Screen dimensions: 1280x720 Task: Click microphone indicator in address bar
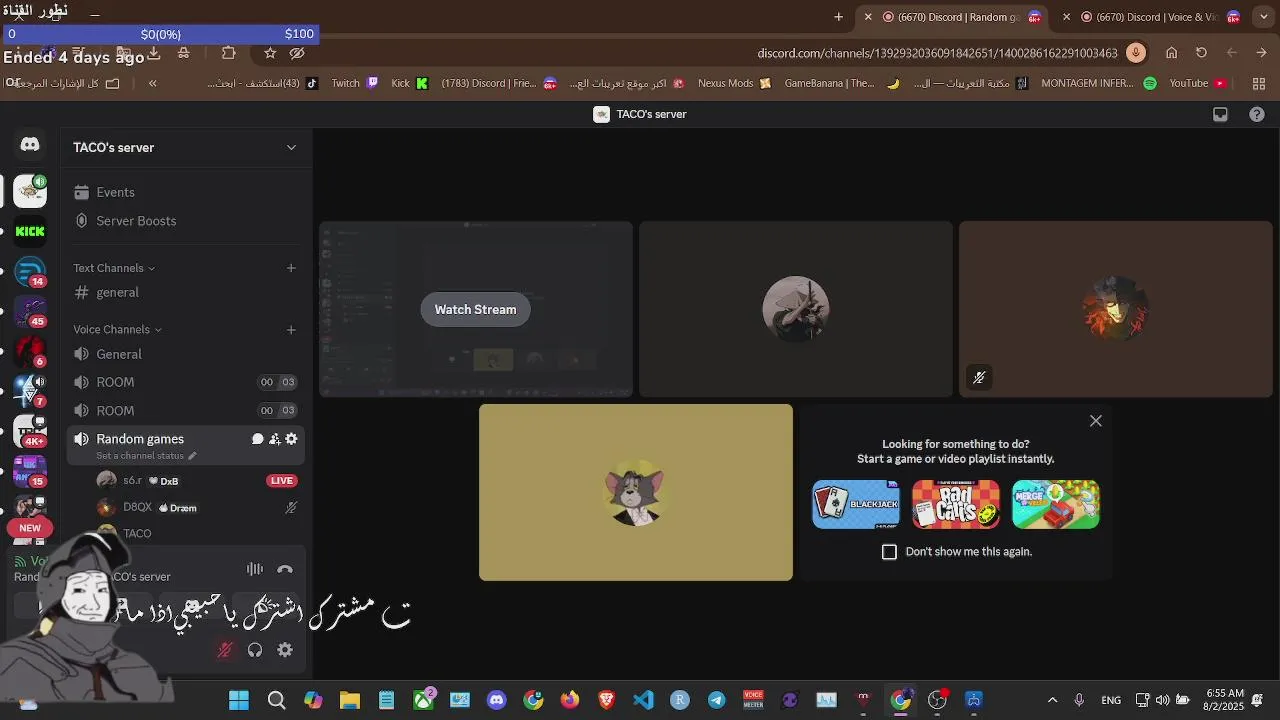click(1135, 53)
